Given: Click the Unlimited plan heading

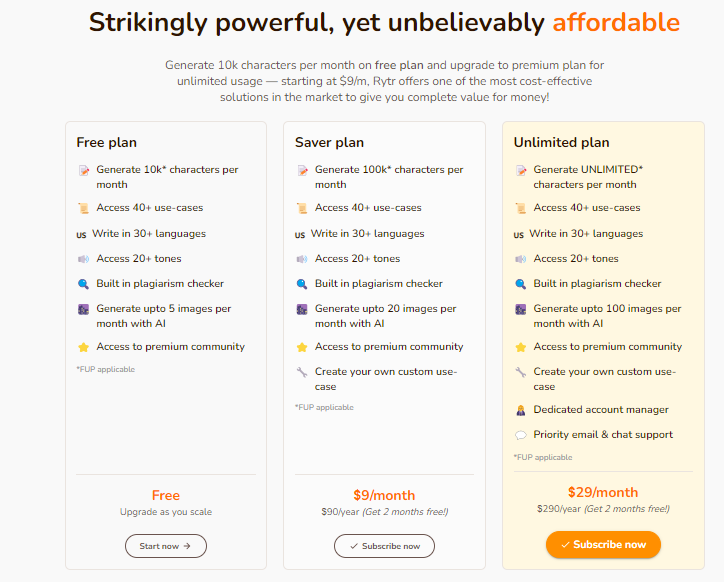Looking at the screenshot, I should pyautogui.click(x=561, y=142).
